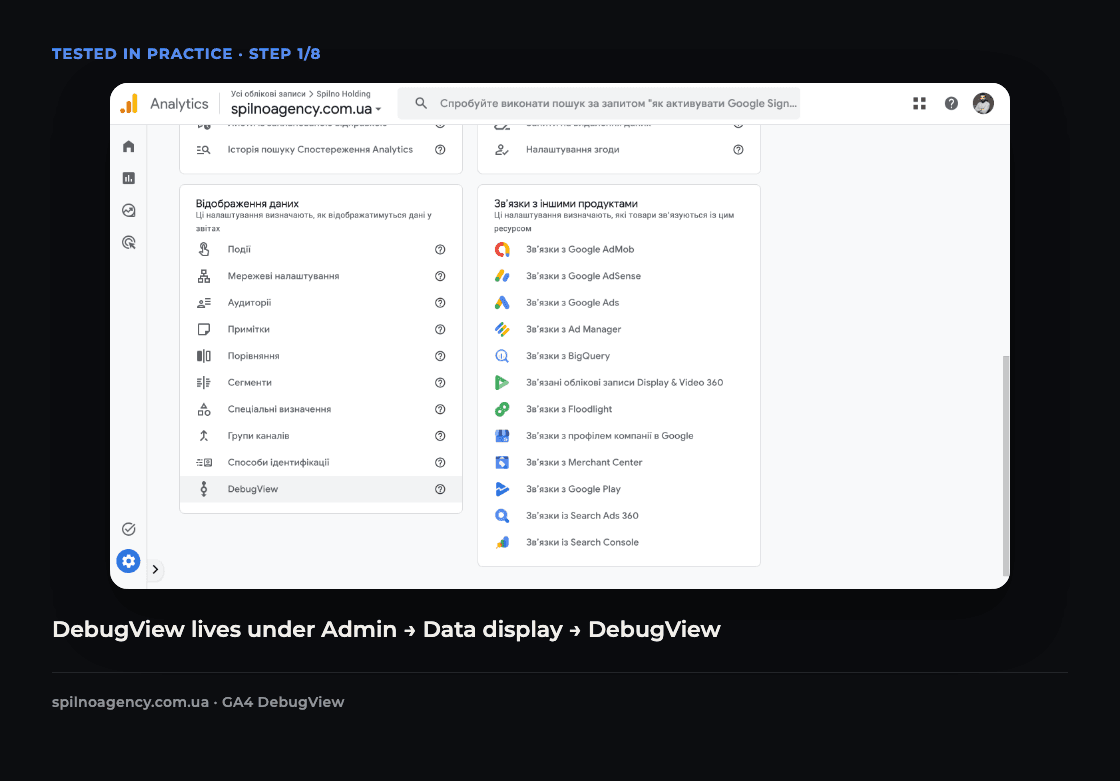Open Зв'язки із Search Console
Screen dimensions: 1120x781
(619, 542)
